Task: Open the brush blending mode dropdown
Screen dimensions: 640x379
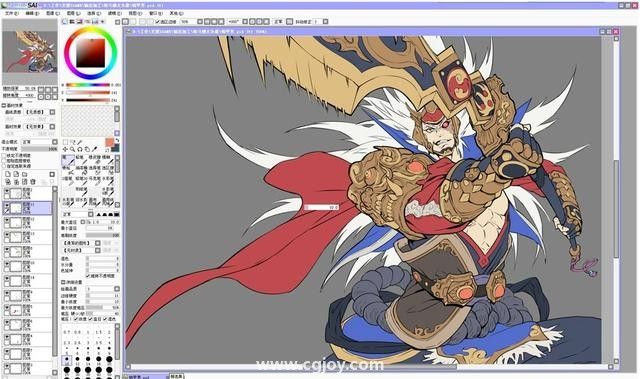Action: click(78, 214)
